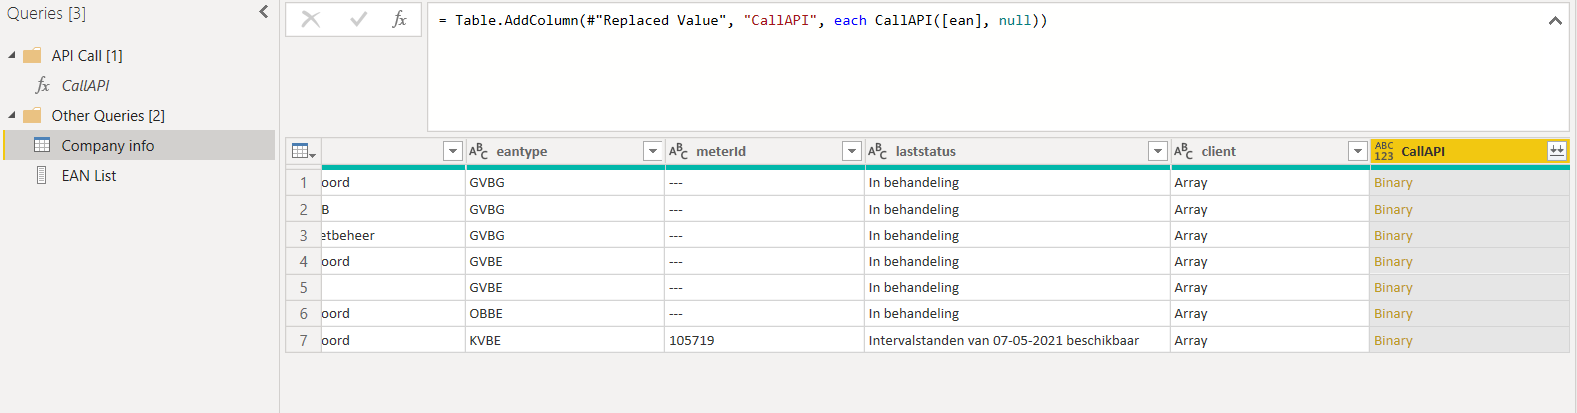Open filter dropdown for the first partial column
This screenshot has height=413, width=1577.
coord(452,151)
